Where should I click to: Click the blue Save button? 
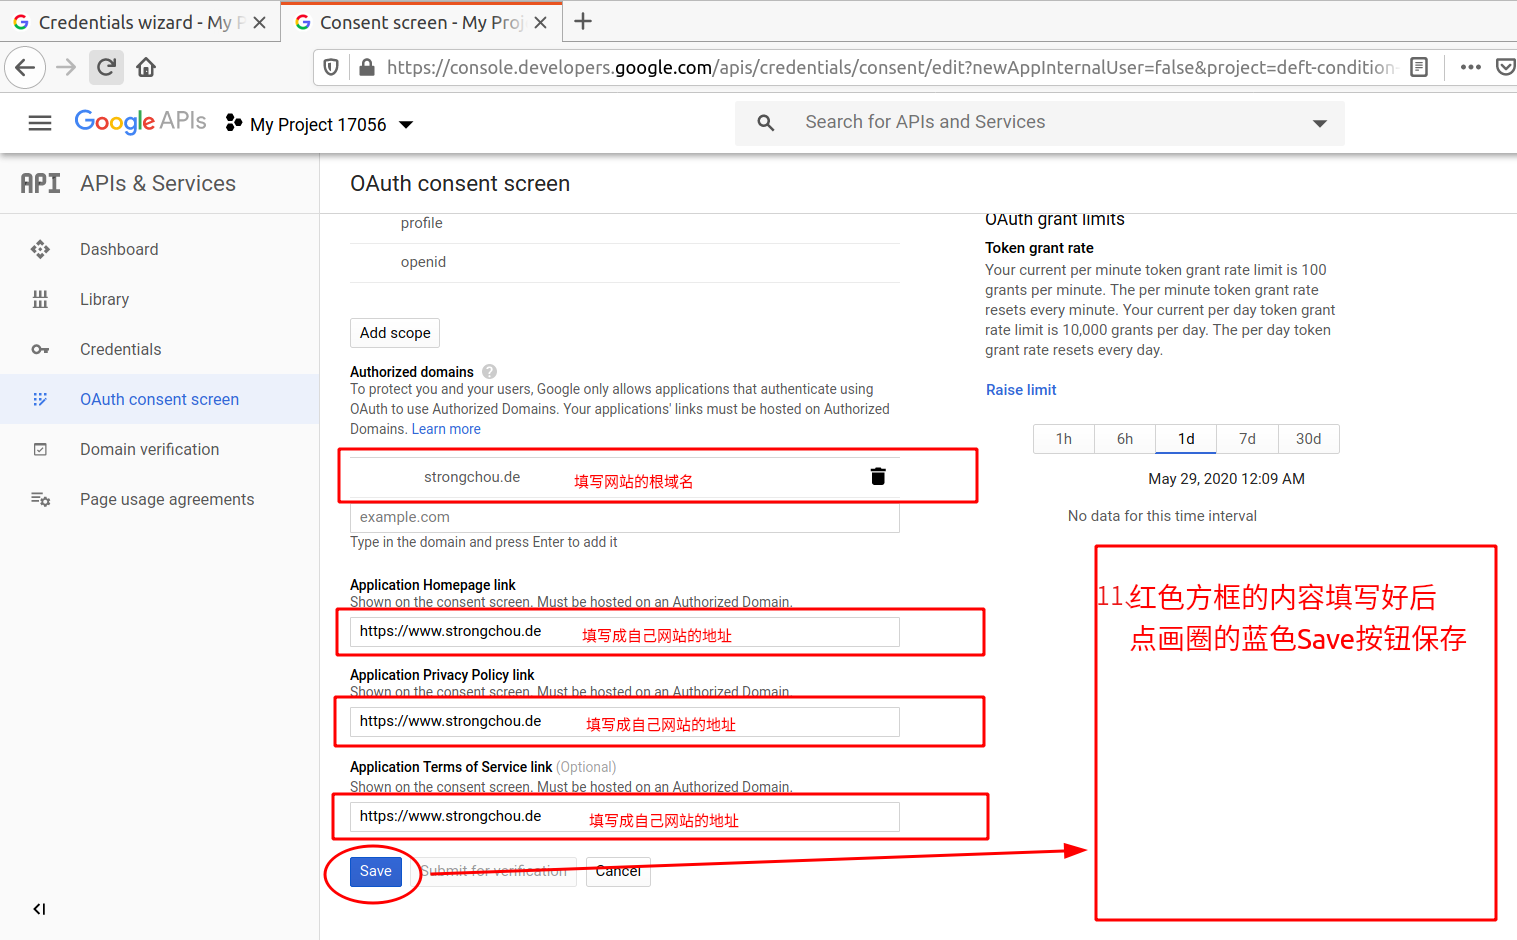click(376, 871)
